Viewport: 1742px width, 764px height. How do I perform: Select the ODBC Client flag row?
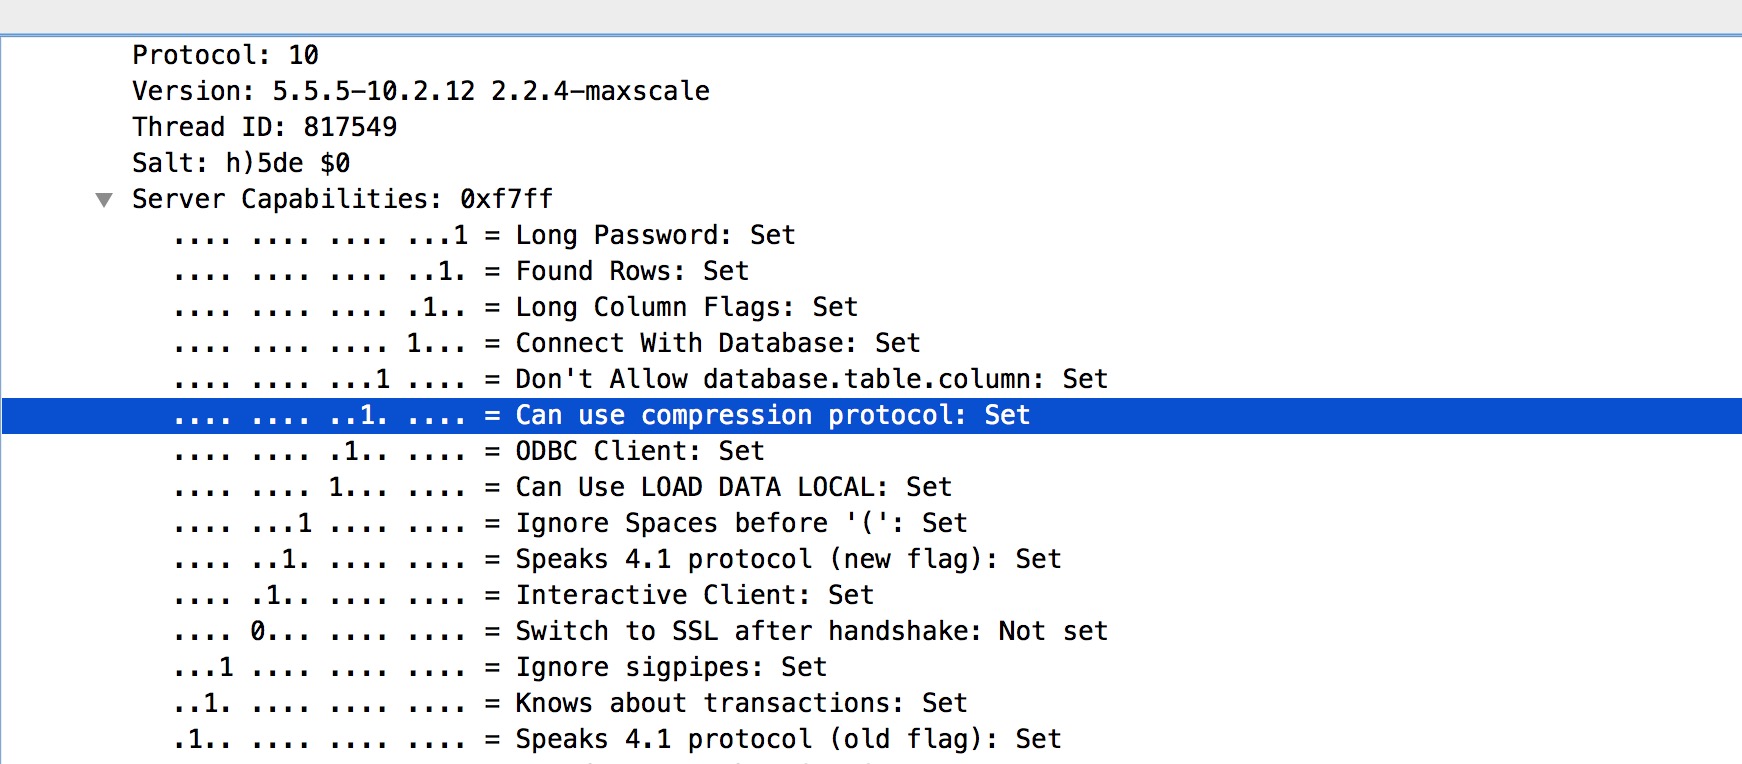pyautogui.click(x=639, y=451)
